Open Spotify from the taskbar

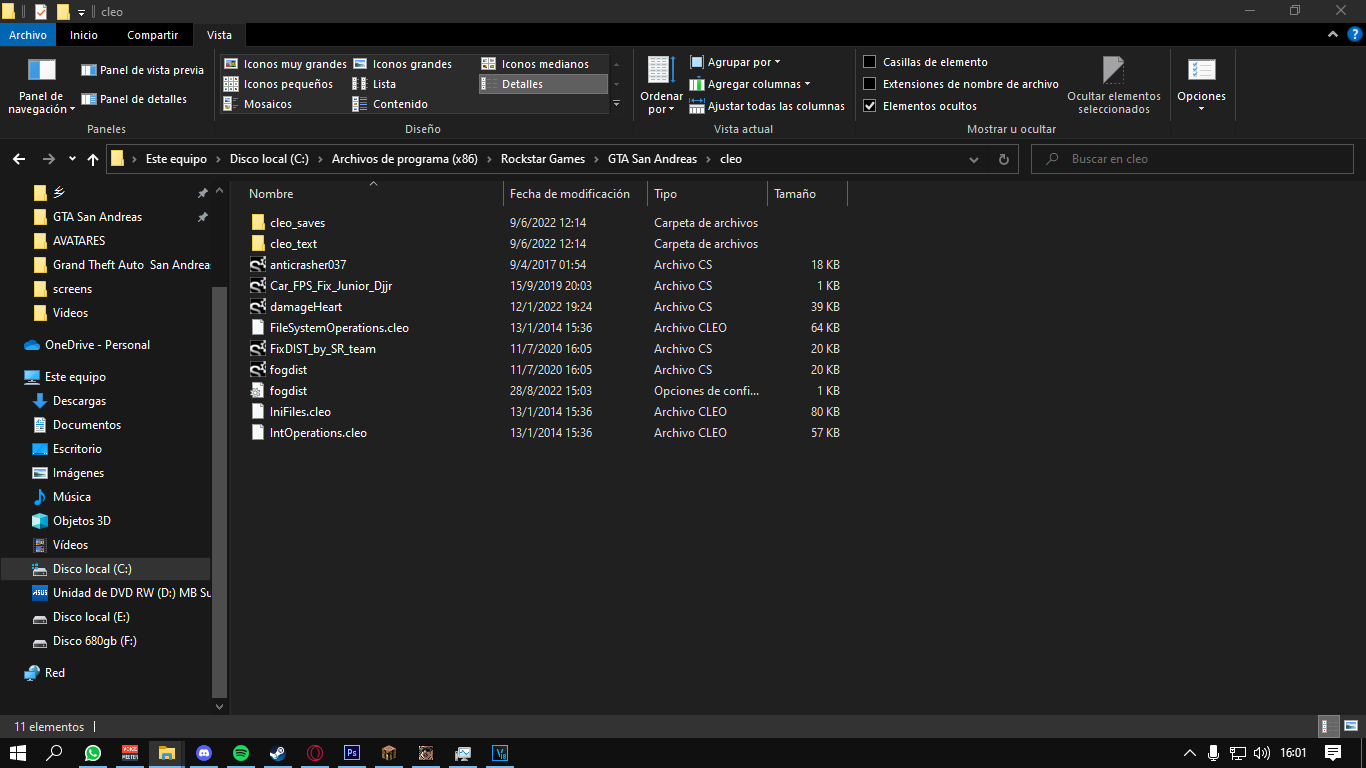241,753
